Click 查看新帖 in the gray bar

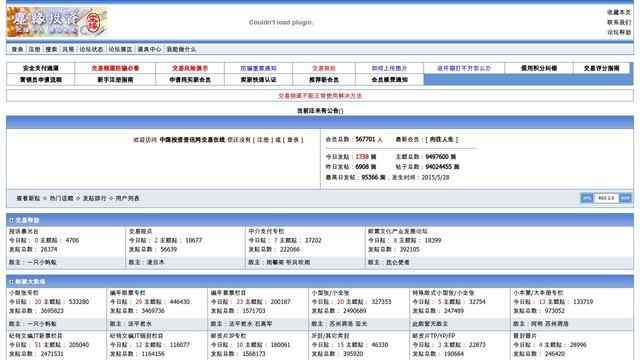pyautogui.click(x=28, y=198)
